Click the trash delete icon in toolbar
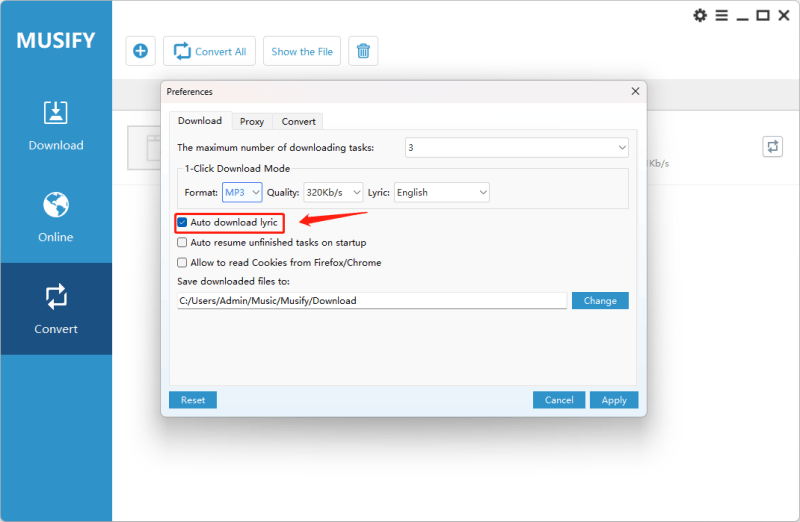The image size is (800, 522). point(363,51)
